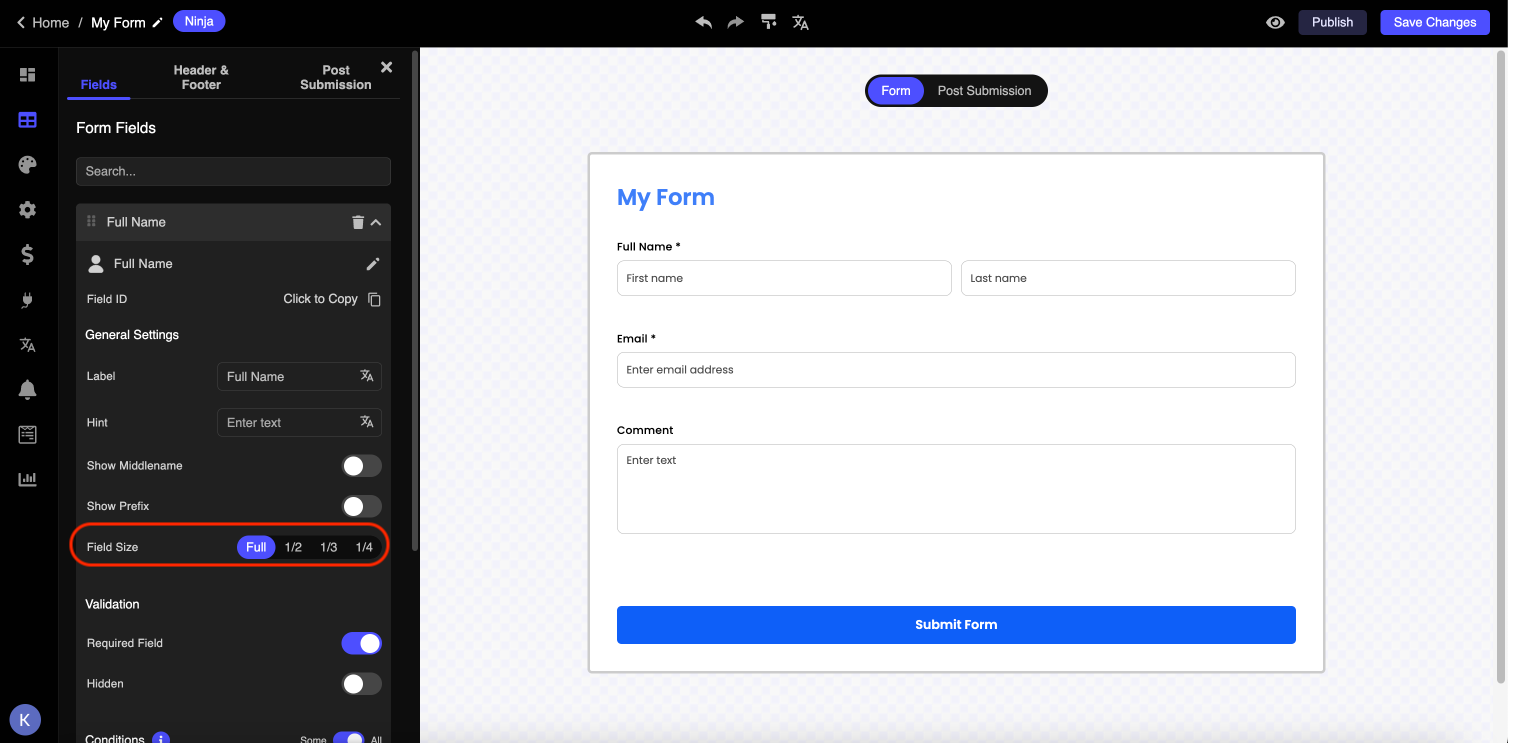1520x743 pixels.
Task: Click the left panel scrollbar
Action: click(x=415, y=300)
